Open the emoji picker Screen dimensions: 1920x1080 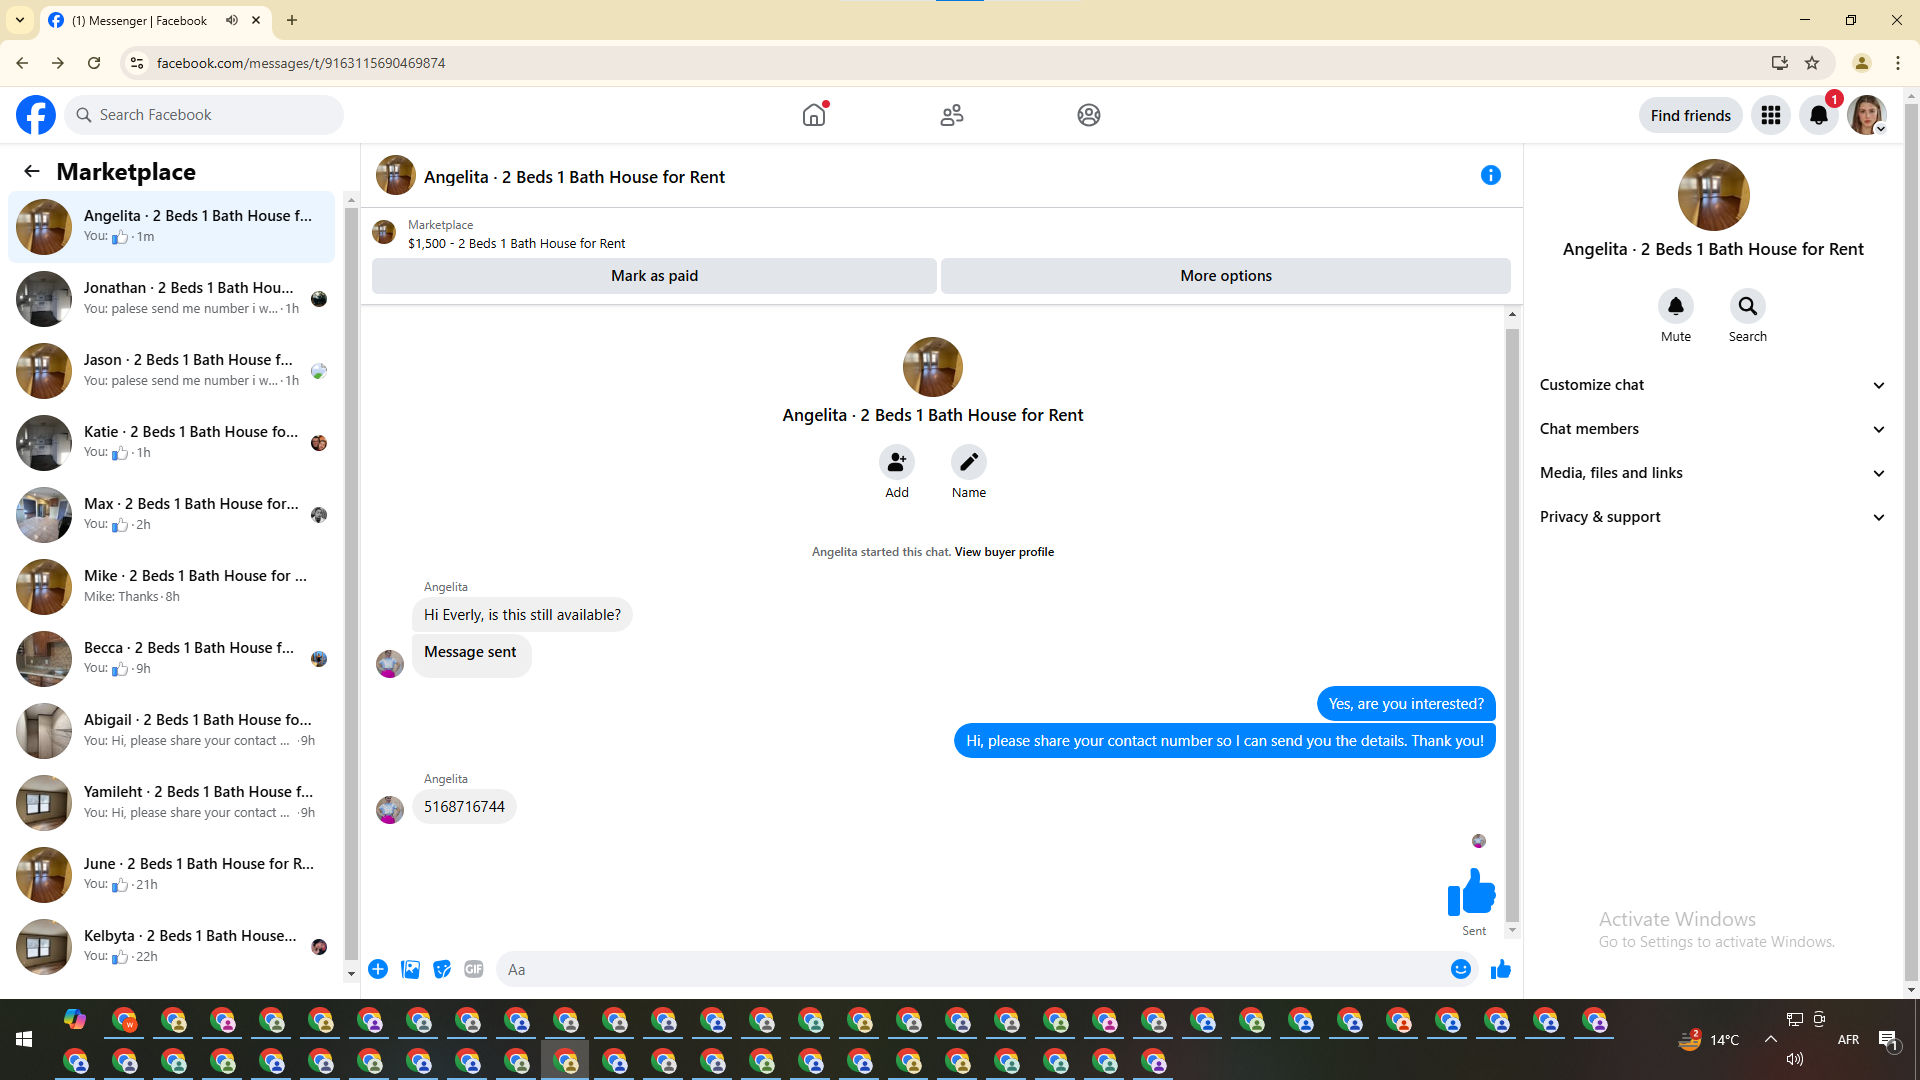[1461, 969]
